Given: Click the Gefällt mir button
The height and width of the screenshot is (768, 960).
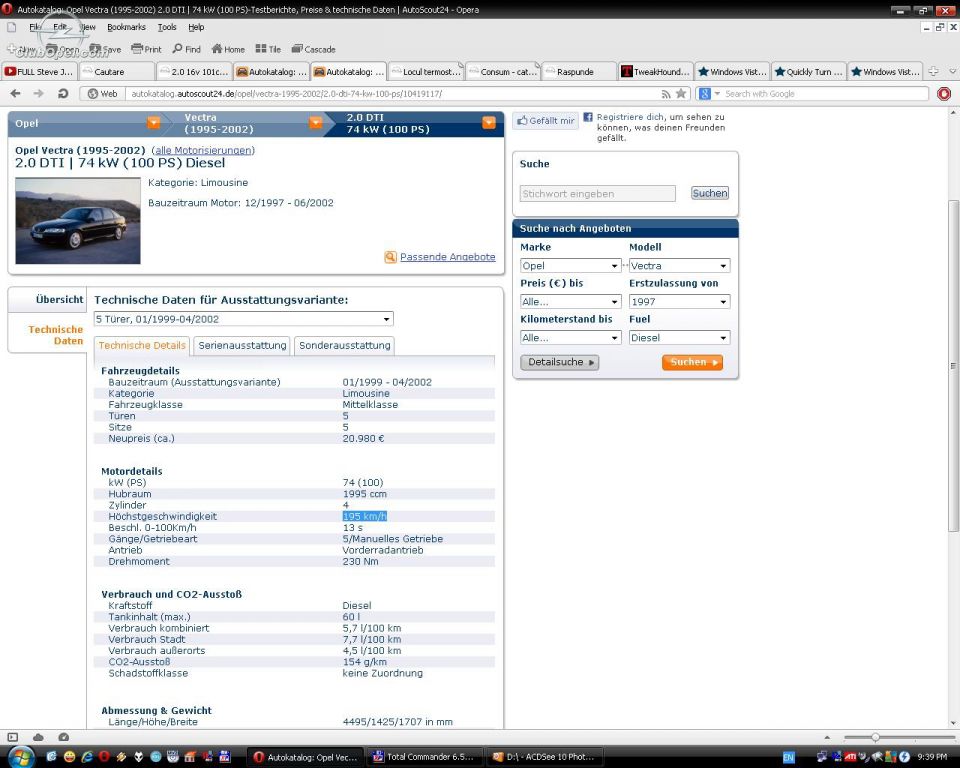Looking at the screenshot, I should point(546,121).
